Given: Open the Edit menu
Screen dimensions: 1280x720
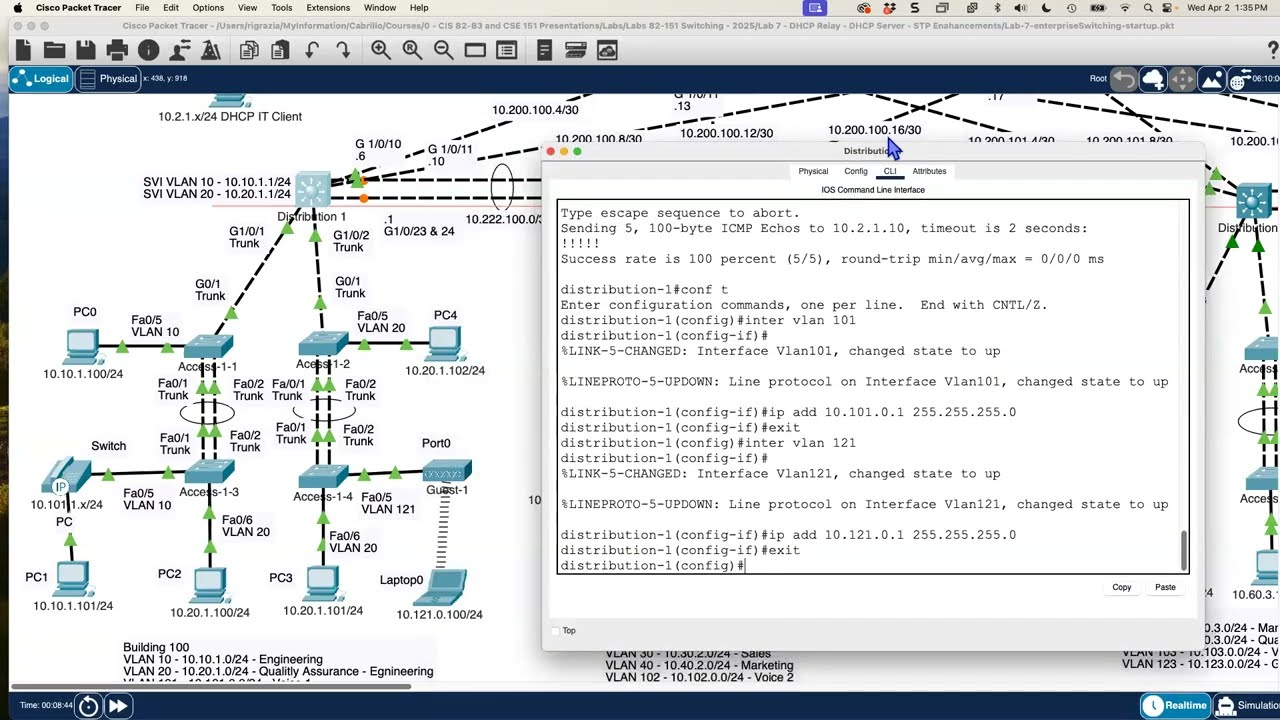Looking at the screenshot, I should click(x=171, y=7).
